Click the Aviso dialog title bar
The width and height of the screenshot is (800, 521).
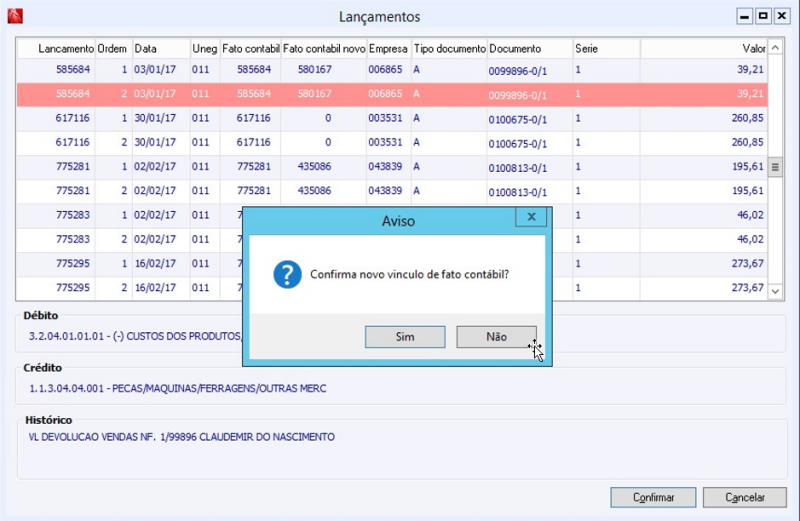(x=398, y=221)
